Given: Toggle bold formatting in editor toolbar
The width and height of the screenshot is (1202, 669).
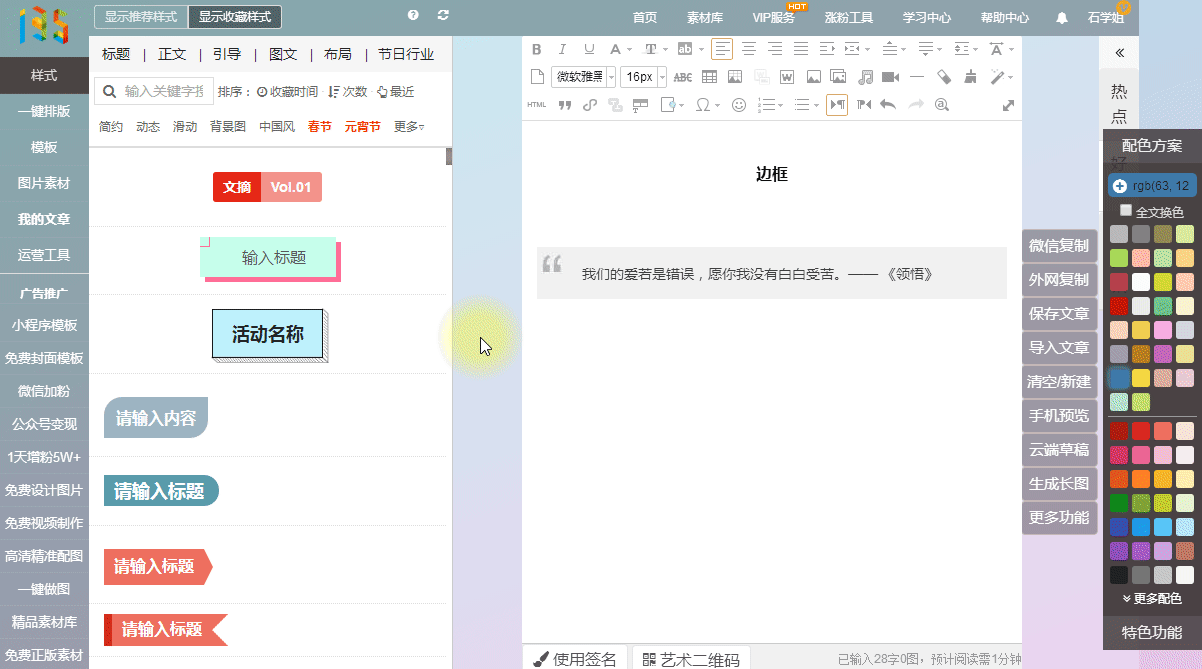Looking at the screenshot, I should [x=536, y=49].
